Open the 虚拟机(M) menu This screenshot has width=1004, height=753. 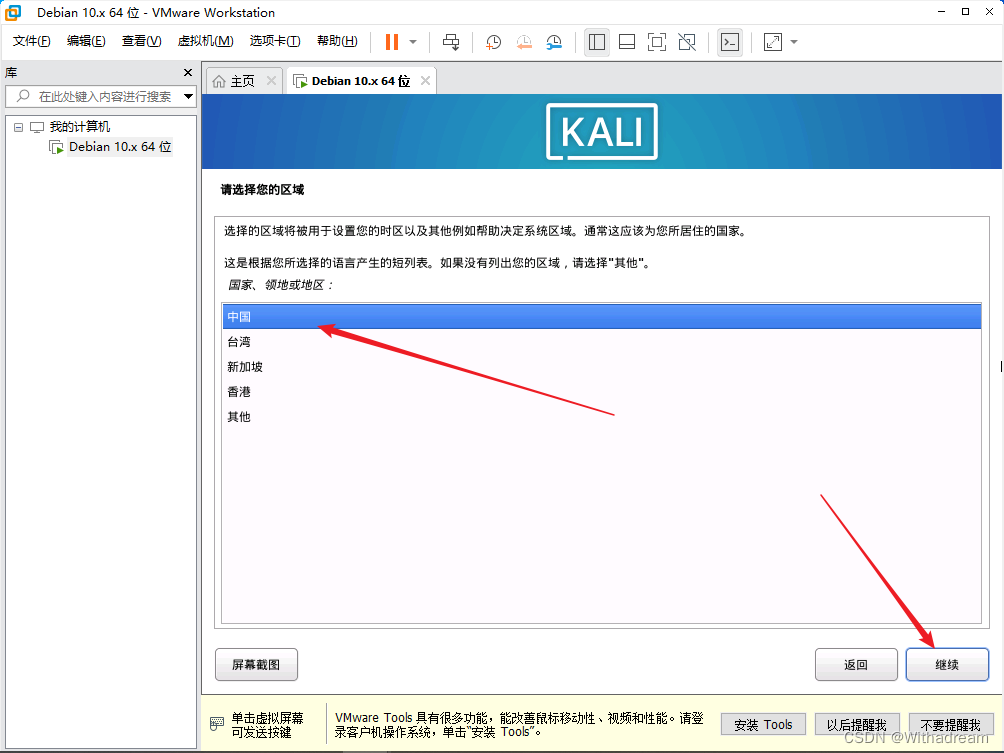tap(205, 41)
